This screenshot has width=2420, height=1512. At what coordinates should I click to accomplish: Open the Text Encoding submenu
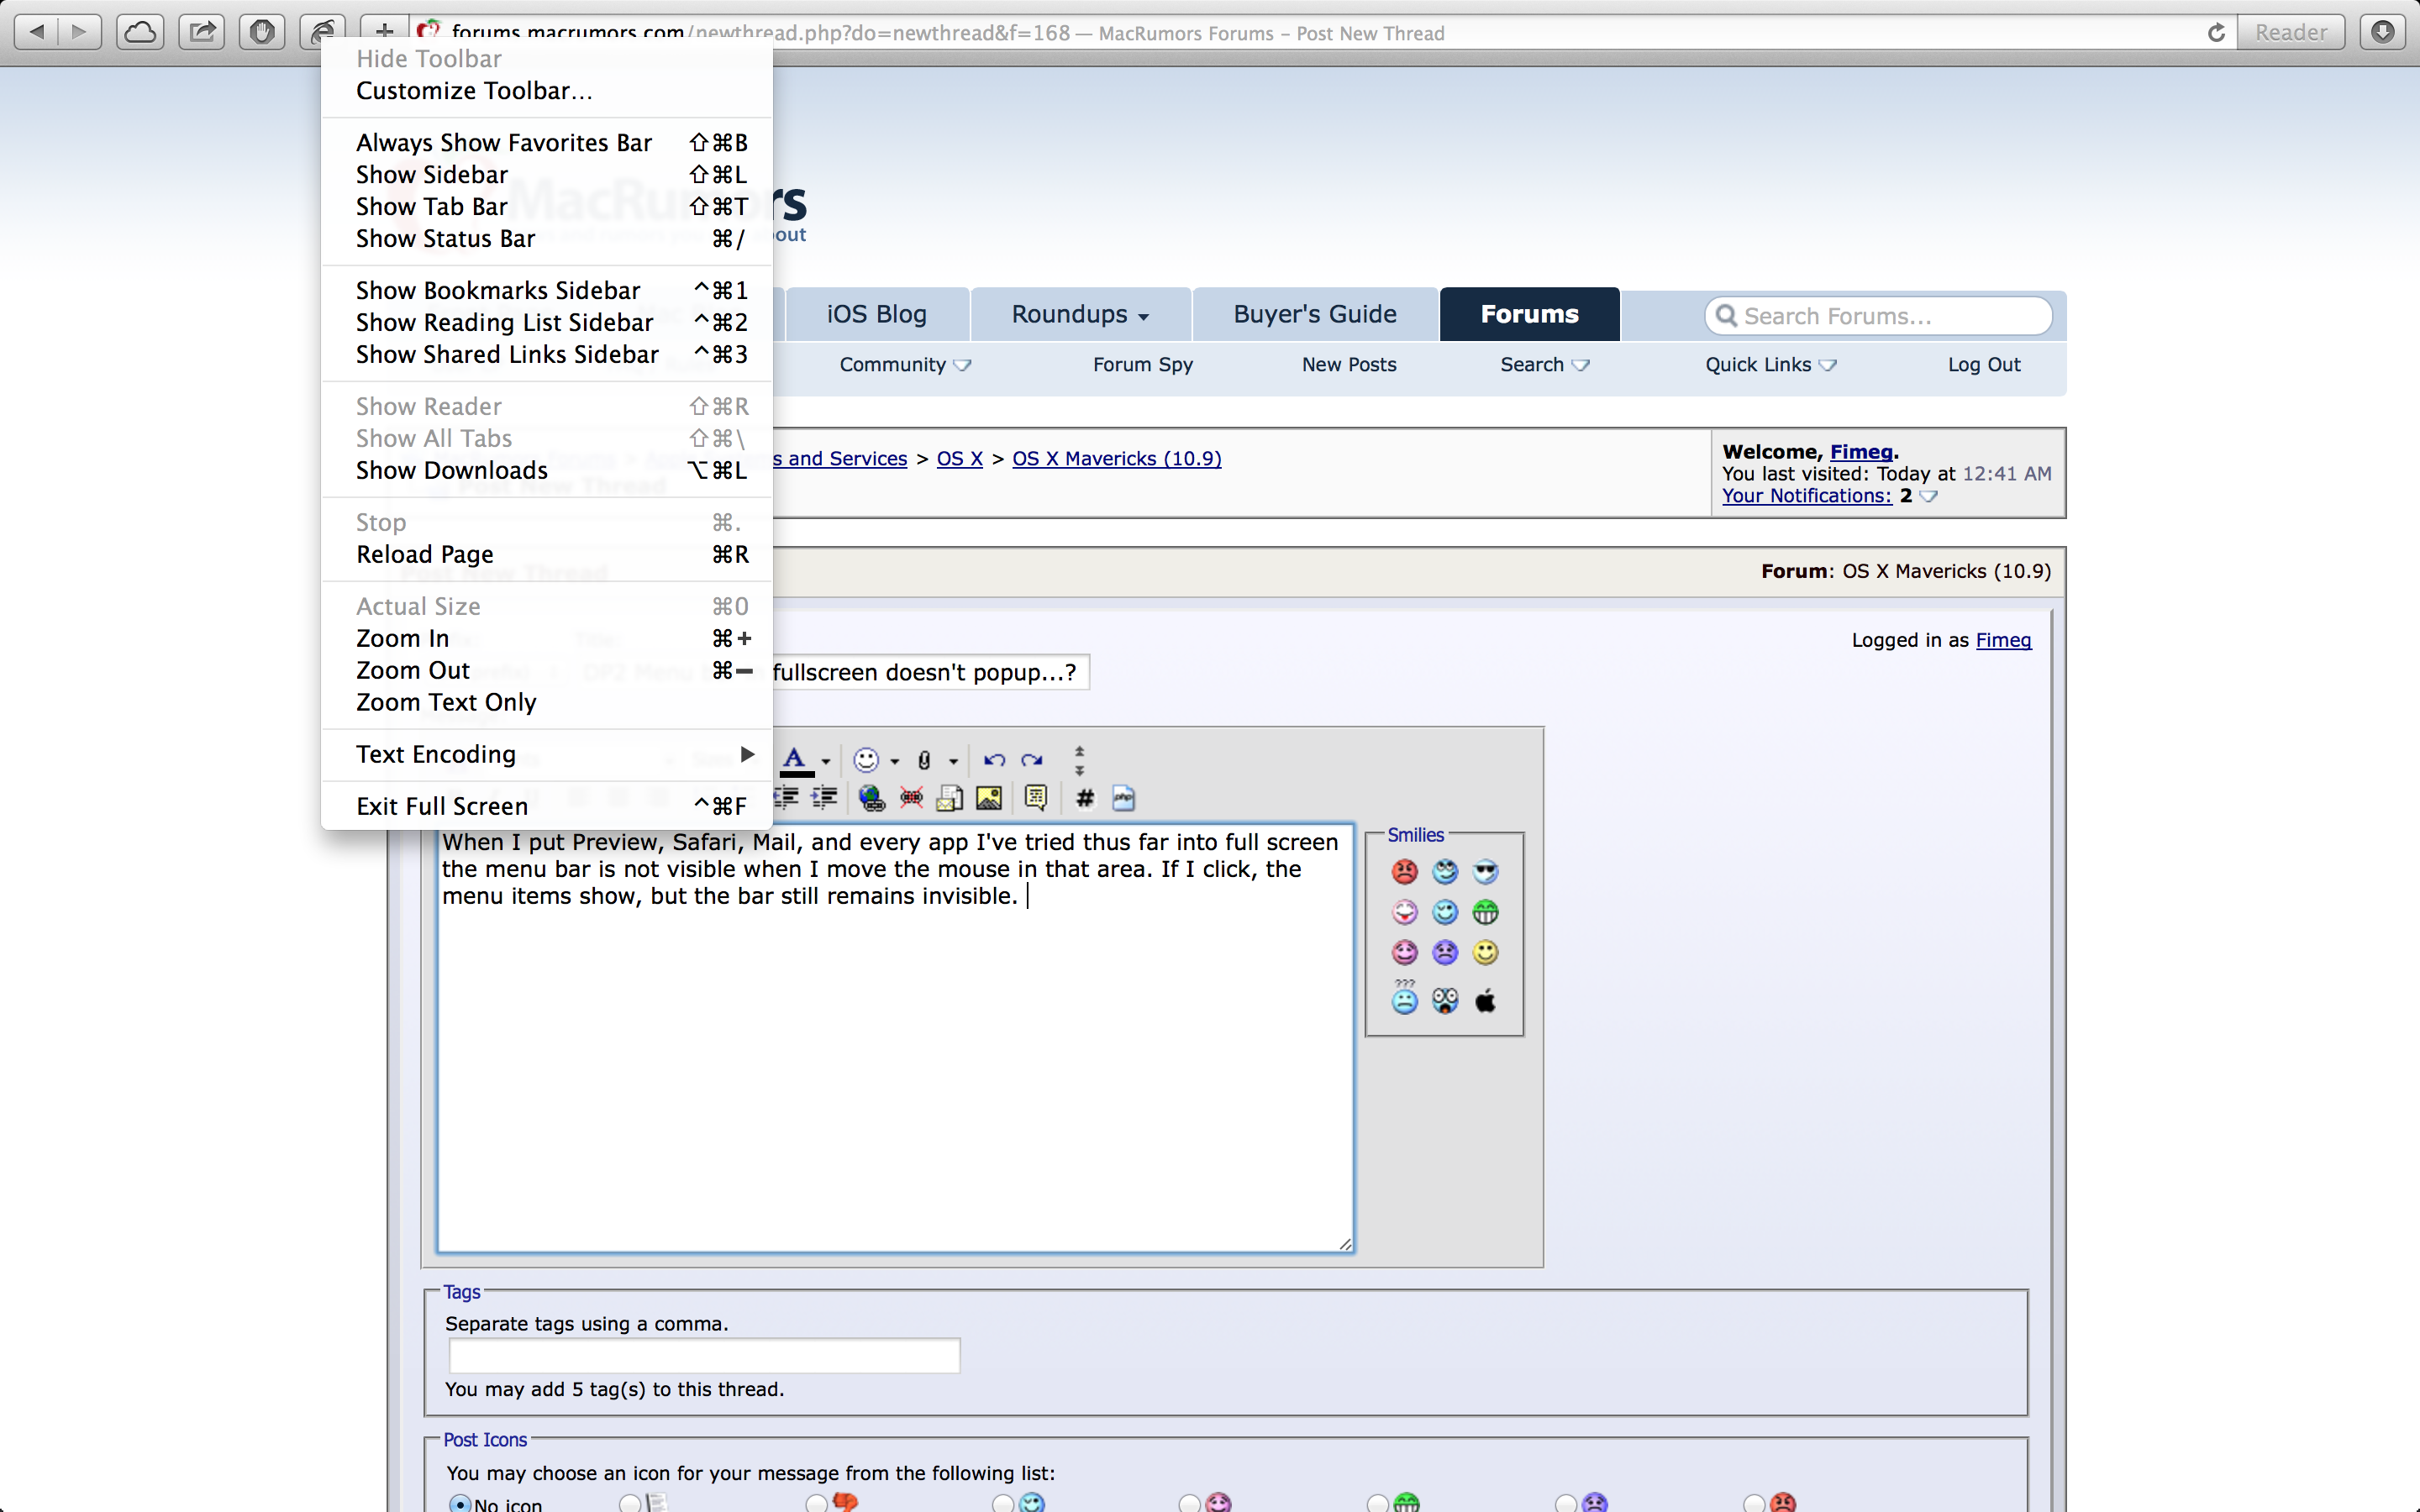[x=547, y=754]
